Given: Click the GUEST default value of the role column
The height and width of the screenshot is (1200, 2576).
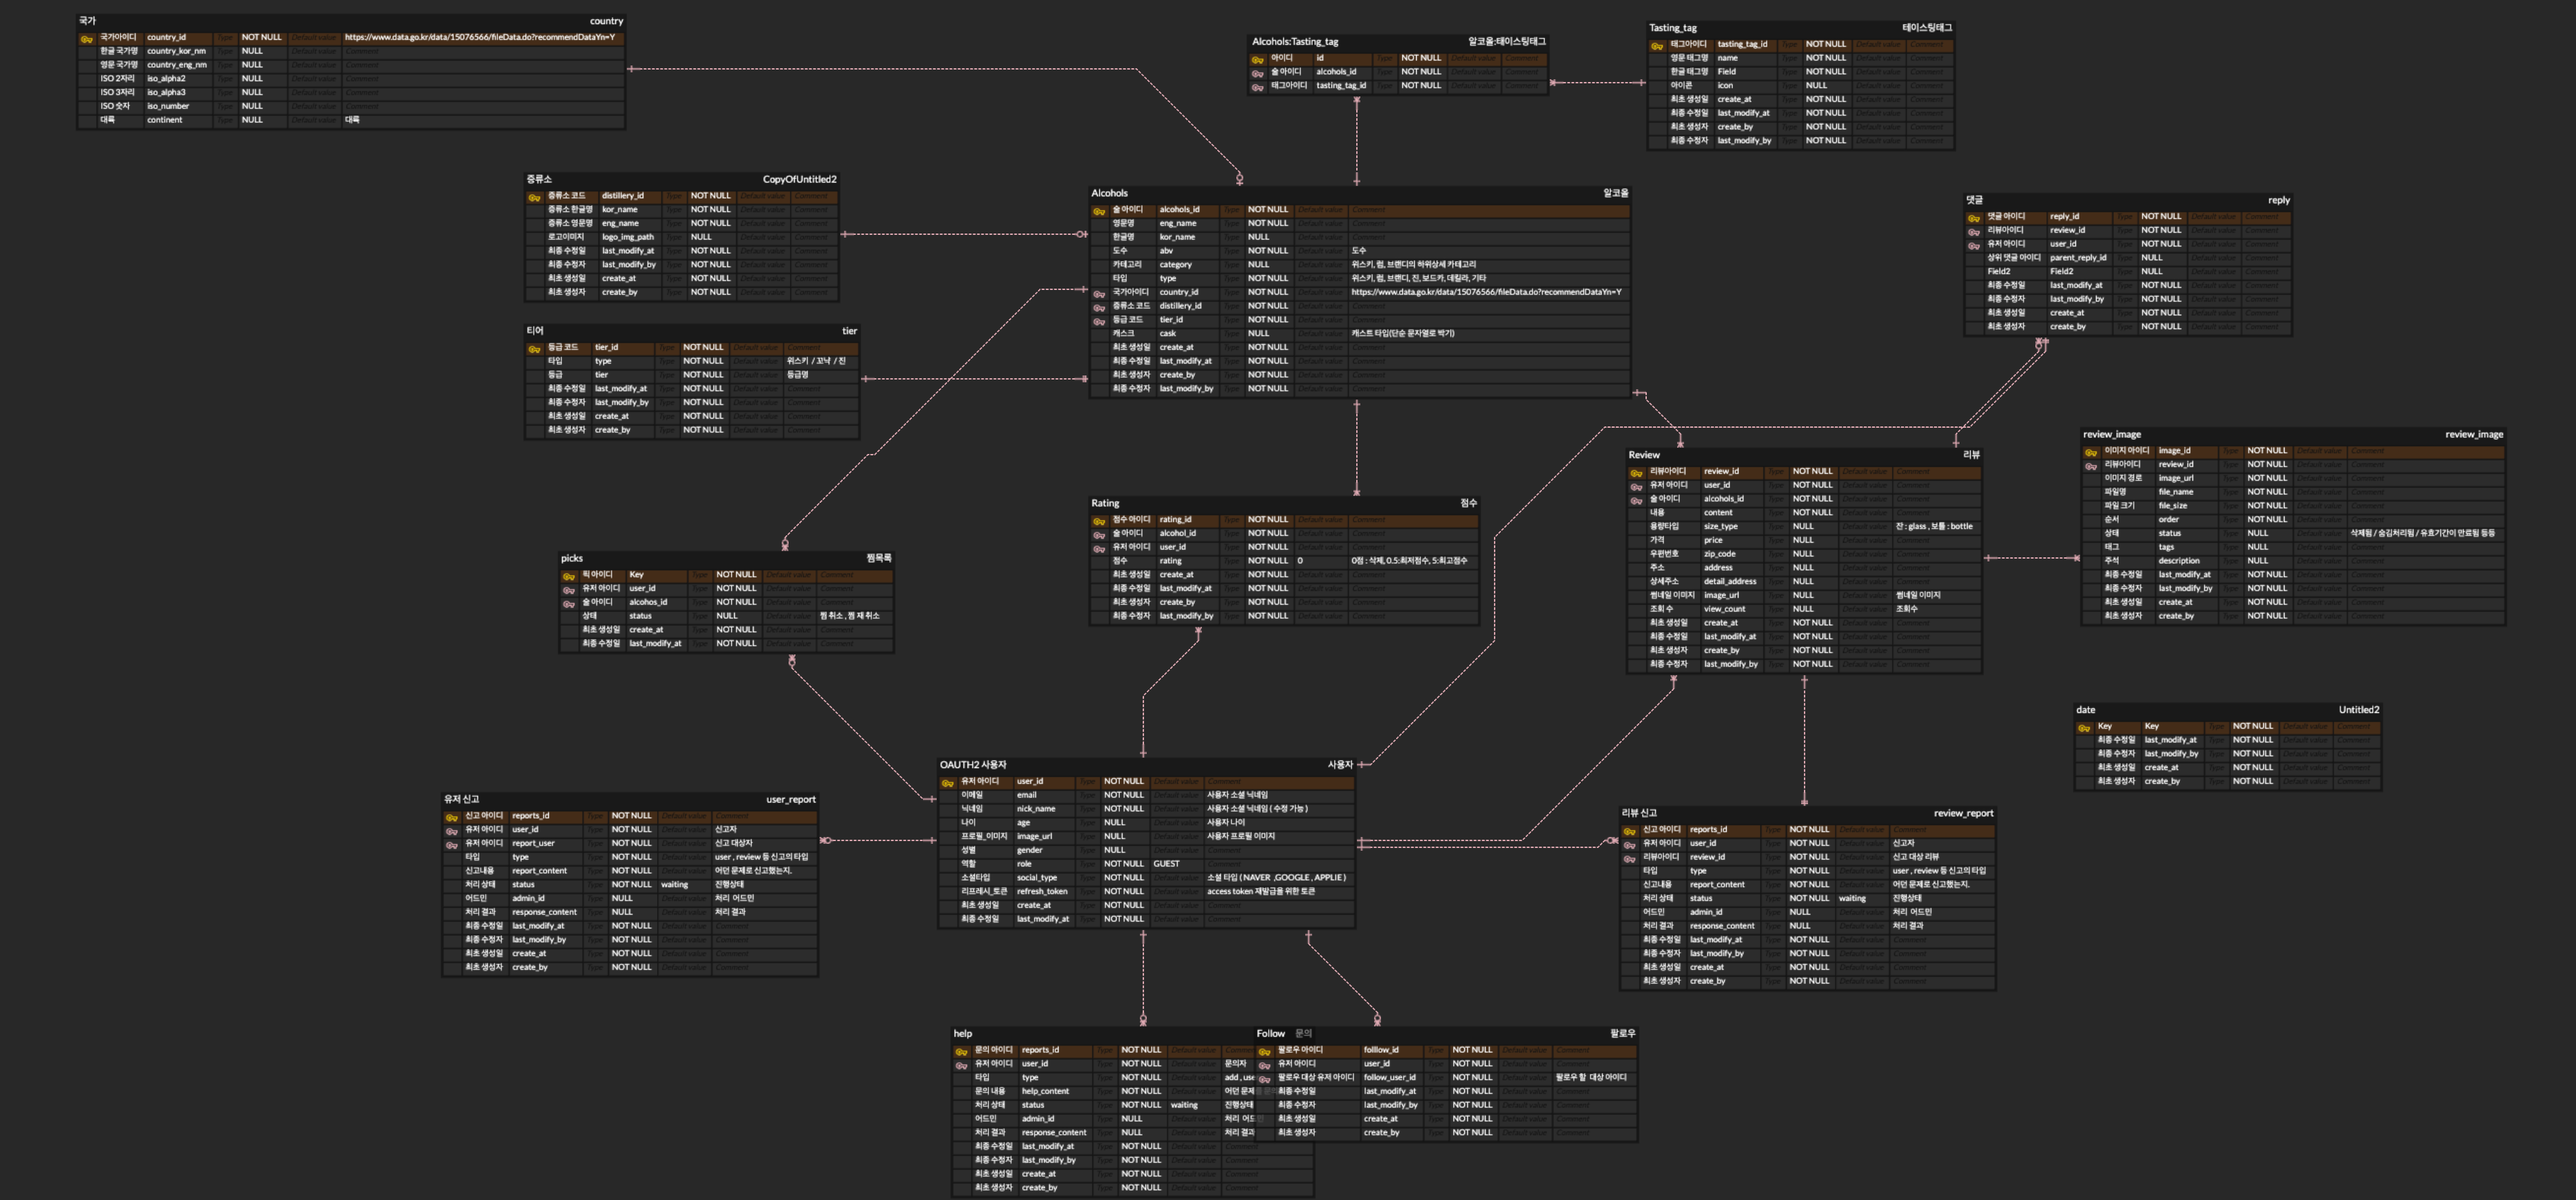Looking at the screenshot, I should coord(1166,864).
